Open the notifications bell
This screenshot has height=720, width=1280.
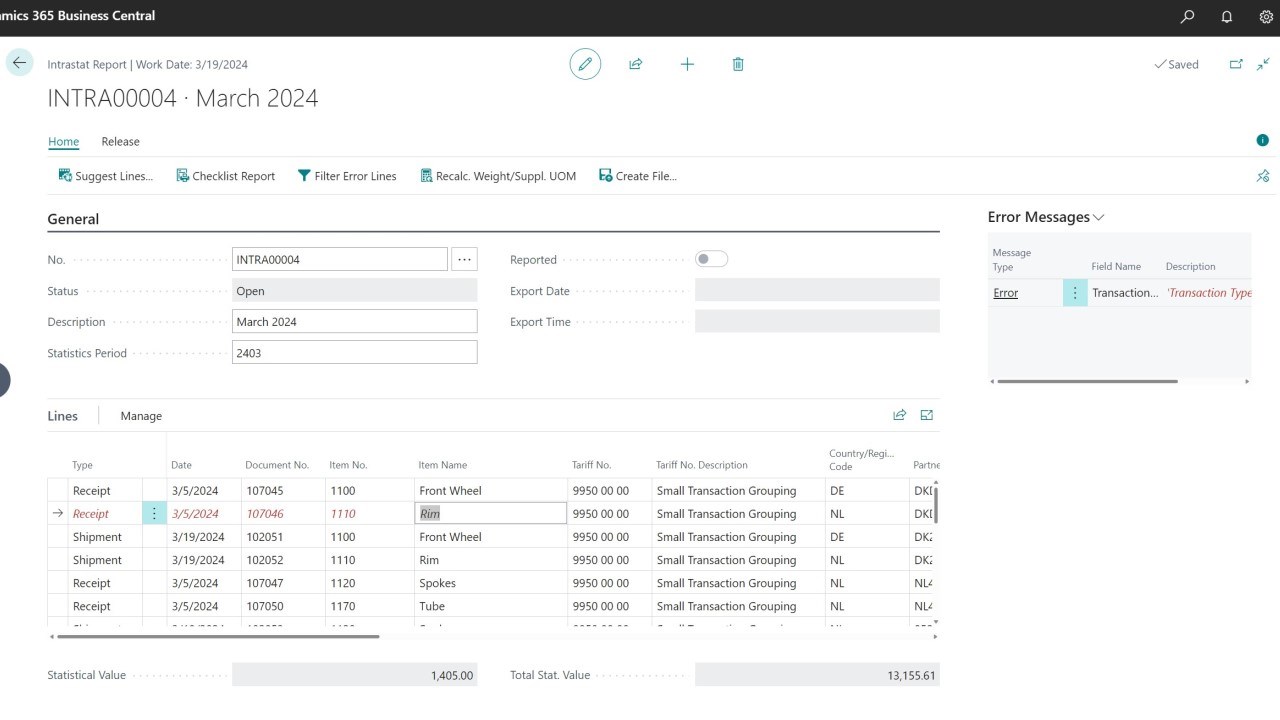1227,17
